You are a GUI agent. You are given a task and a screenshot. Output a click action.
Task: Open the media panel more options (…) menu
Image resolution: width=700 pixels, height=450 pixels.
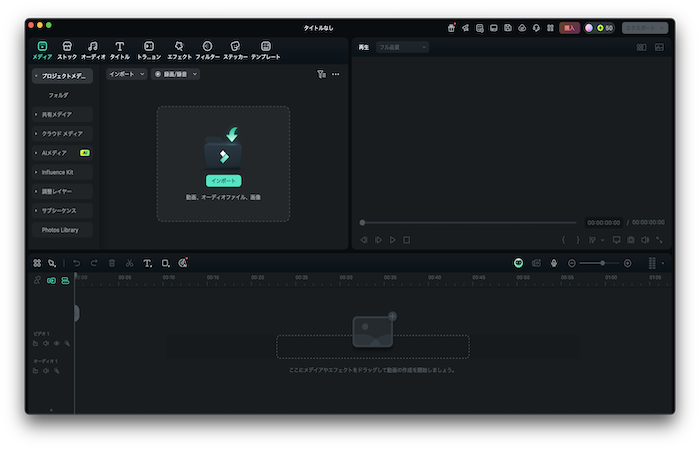tap(336, 74)
